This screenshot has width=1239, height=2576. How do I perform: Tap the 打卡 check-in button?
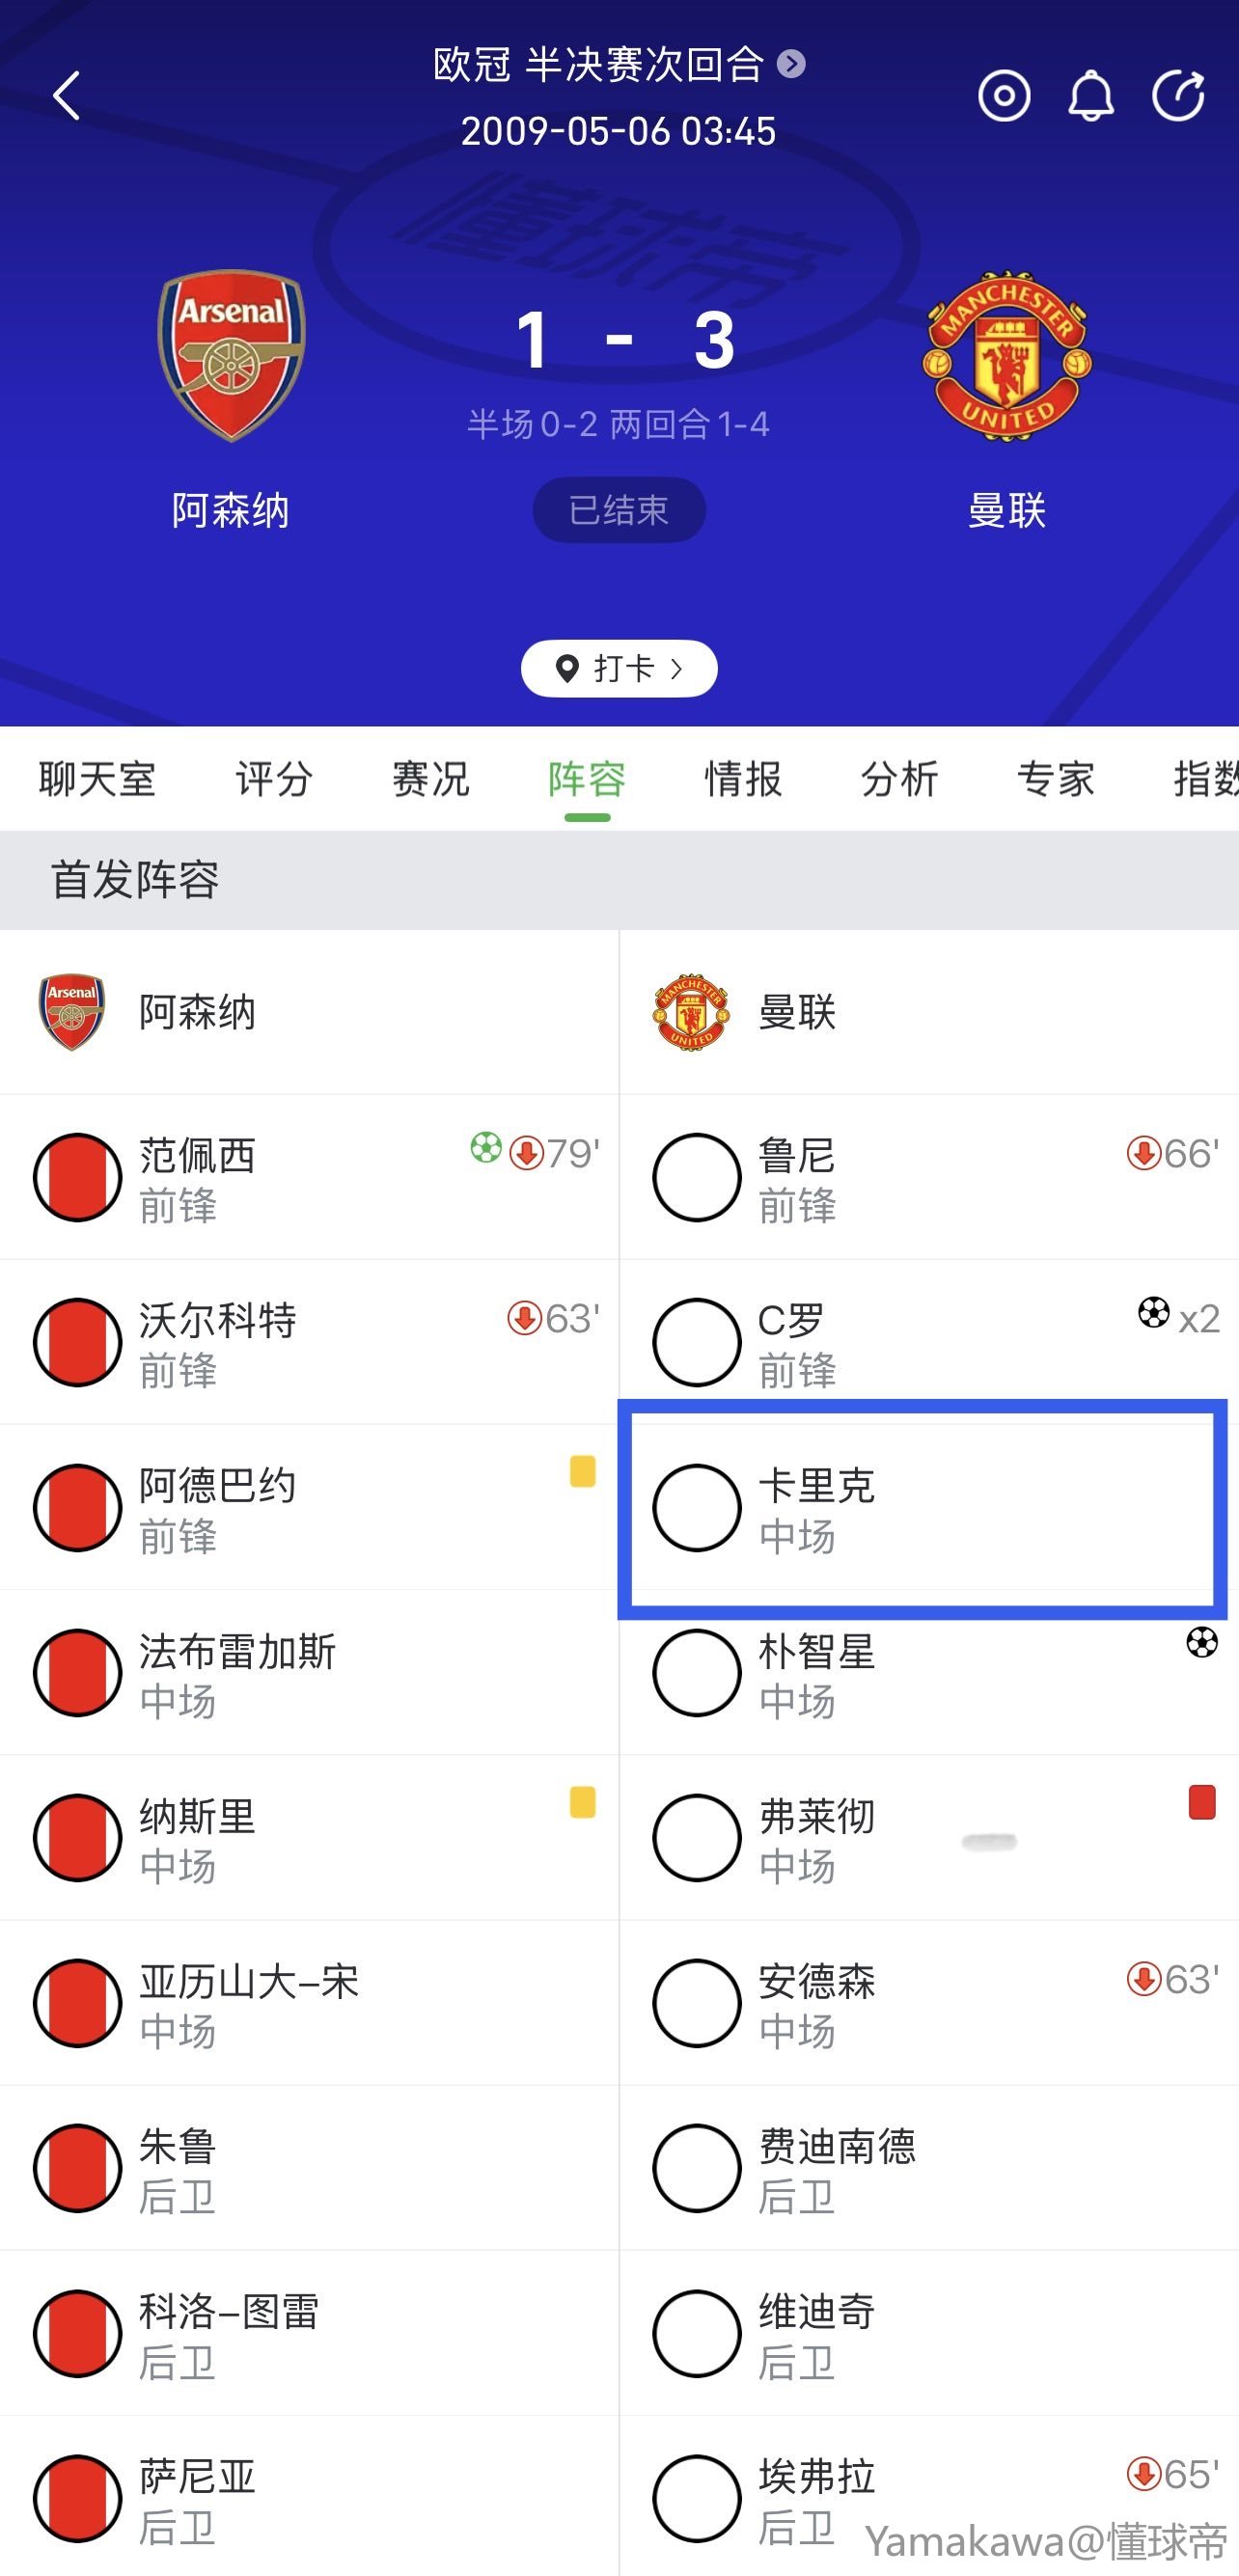click(x=619, y=668)
